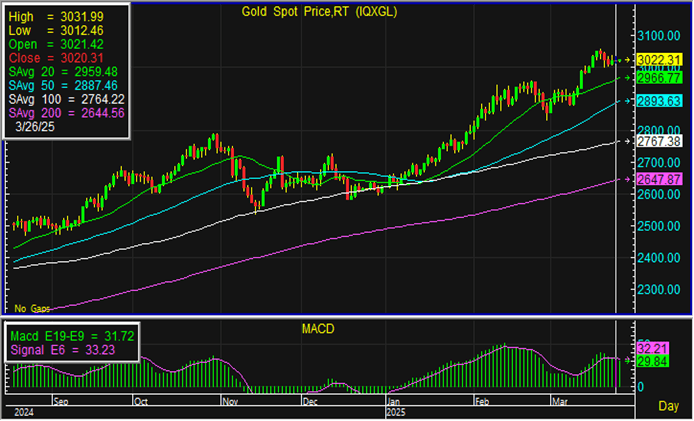Screen dimensions: 694x421
Task: Click the magenta 2647.87 average price tag
Action: point(661,178)
